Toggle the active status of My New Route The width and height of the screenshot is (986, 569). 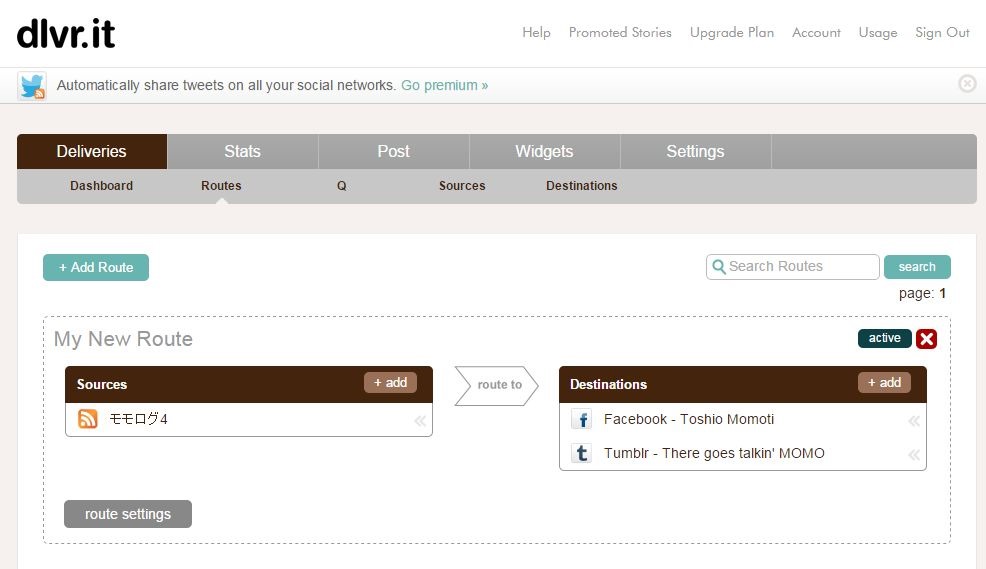pyautogui.click(x=884, y=338)
